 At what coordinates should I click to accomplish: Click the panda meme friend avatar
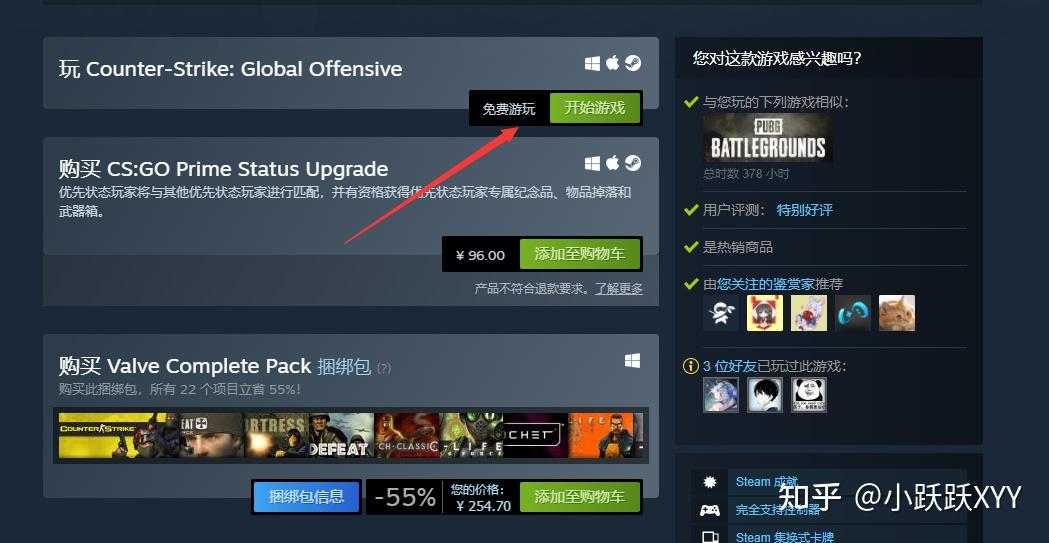click(x=809, y=395)
